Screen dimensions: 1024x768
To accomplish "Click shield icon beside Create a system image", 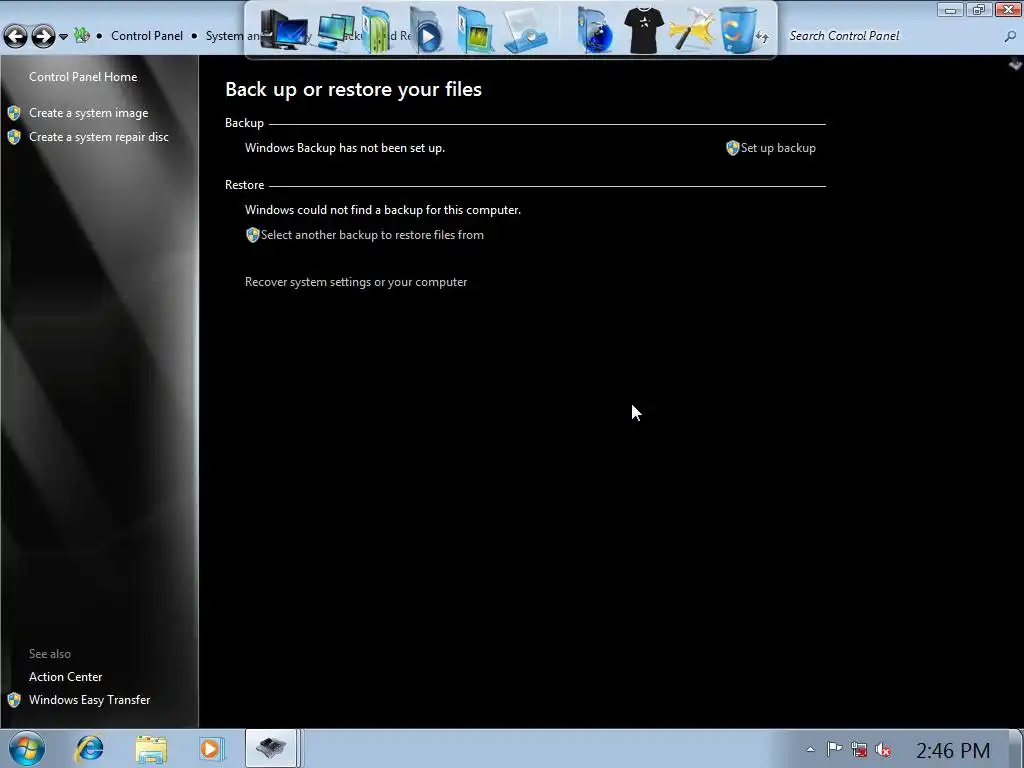I will tap(14, 113).
